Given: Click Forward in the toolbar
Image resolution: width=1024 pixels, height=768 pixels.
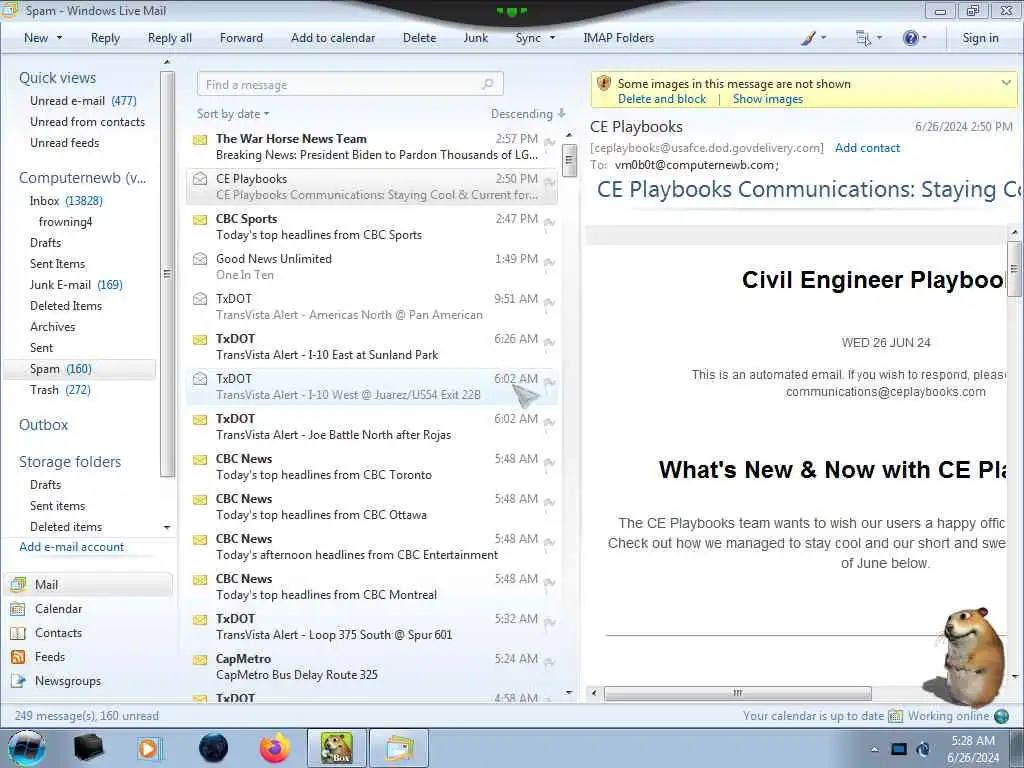Looking at the screenshot, I should coord(241,38).
